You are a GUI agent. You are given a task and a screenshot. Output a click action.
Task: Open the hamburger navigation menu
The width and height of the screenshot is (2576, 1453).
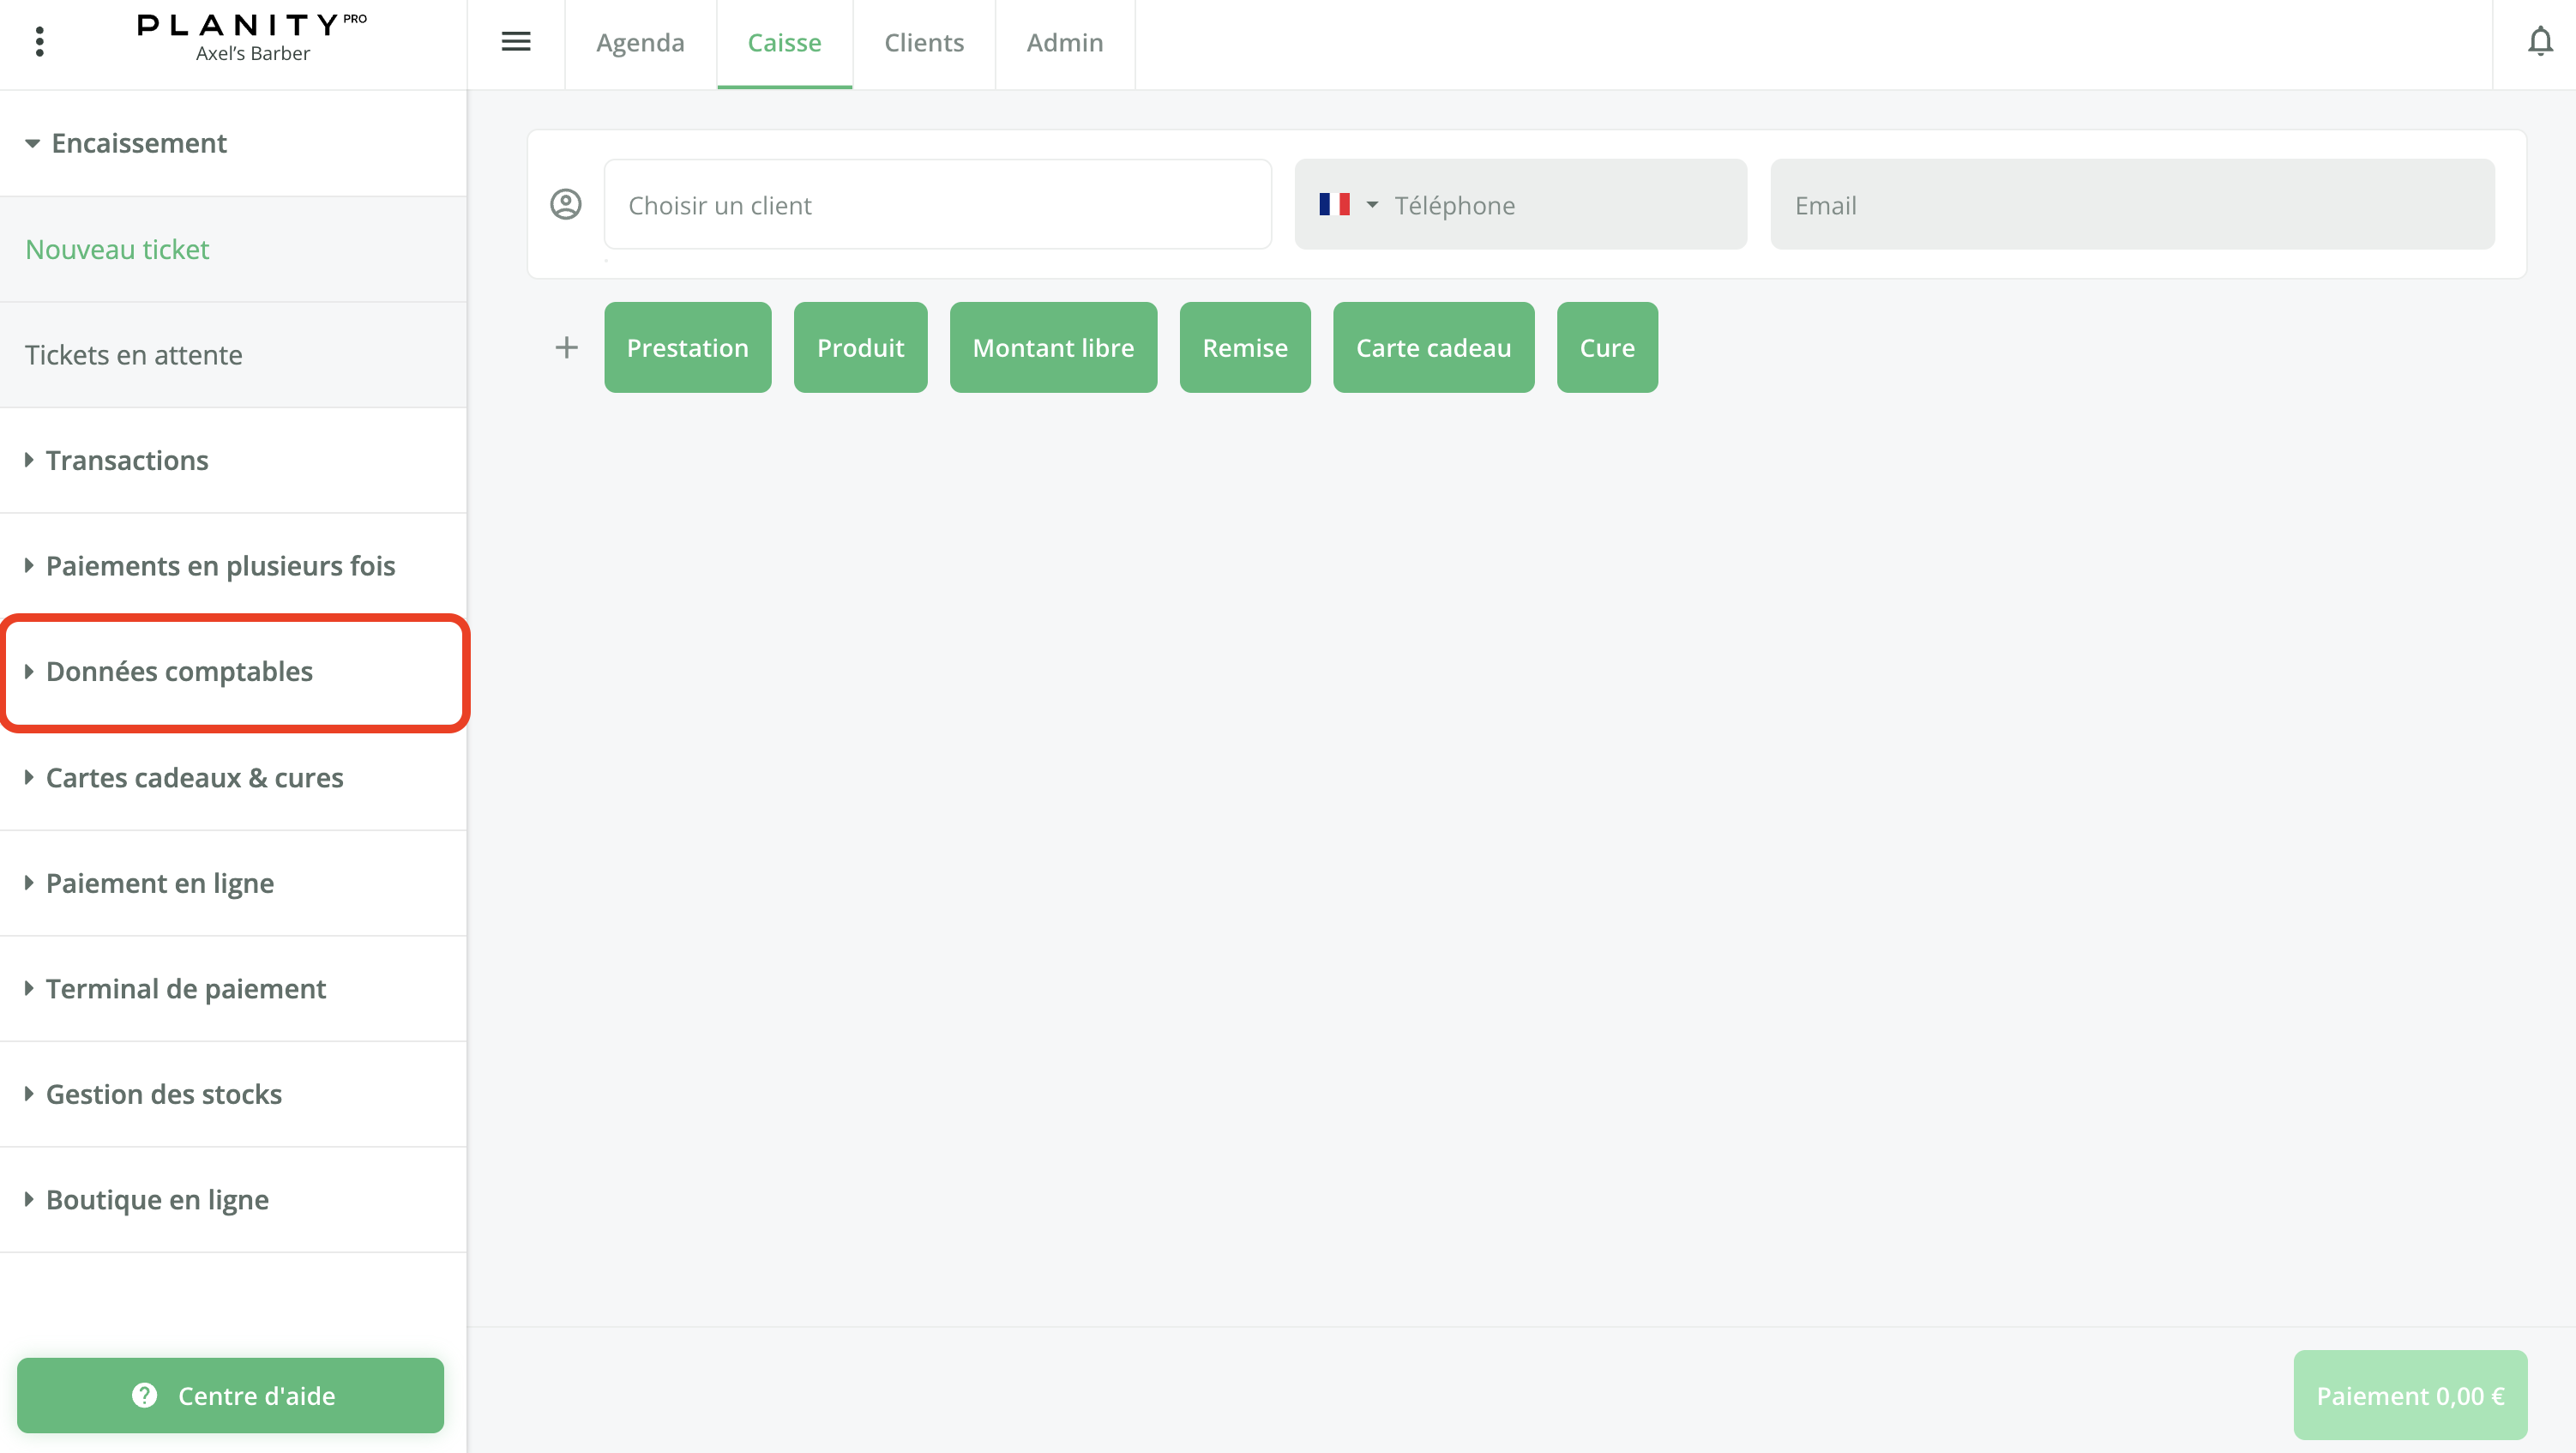coord(516,42)
